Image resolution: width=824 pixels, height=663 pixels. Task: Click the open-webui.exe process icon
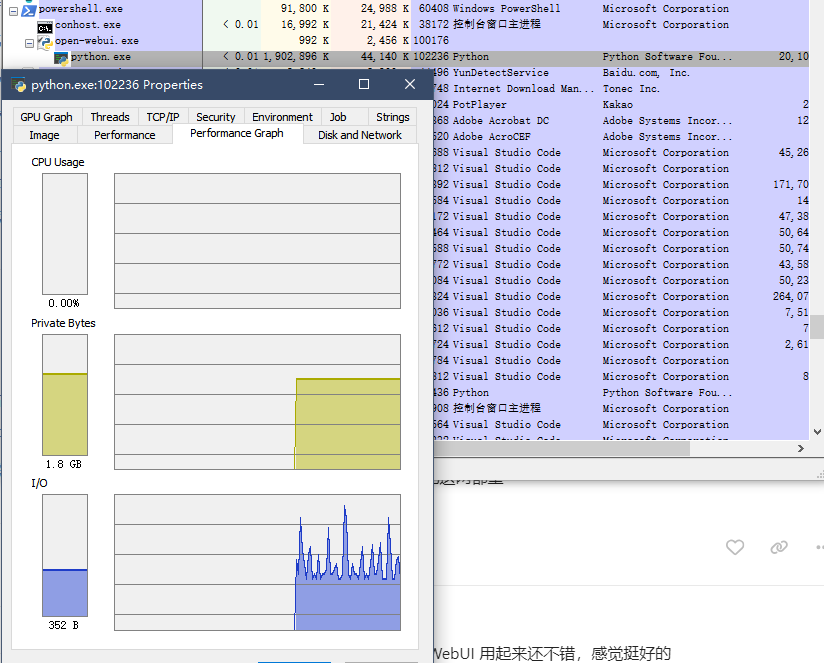(45, 42)
